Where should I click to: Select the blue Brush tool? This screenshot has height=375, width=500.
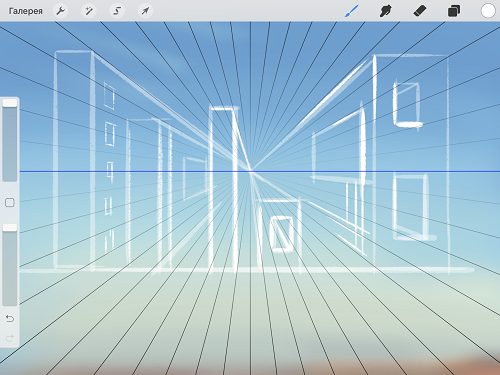click(352, 11)
